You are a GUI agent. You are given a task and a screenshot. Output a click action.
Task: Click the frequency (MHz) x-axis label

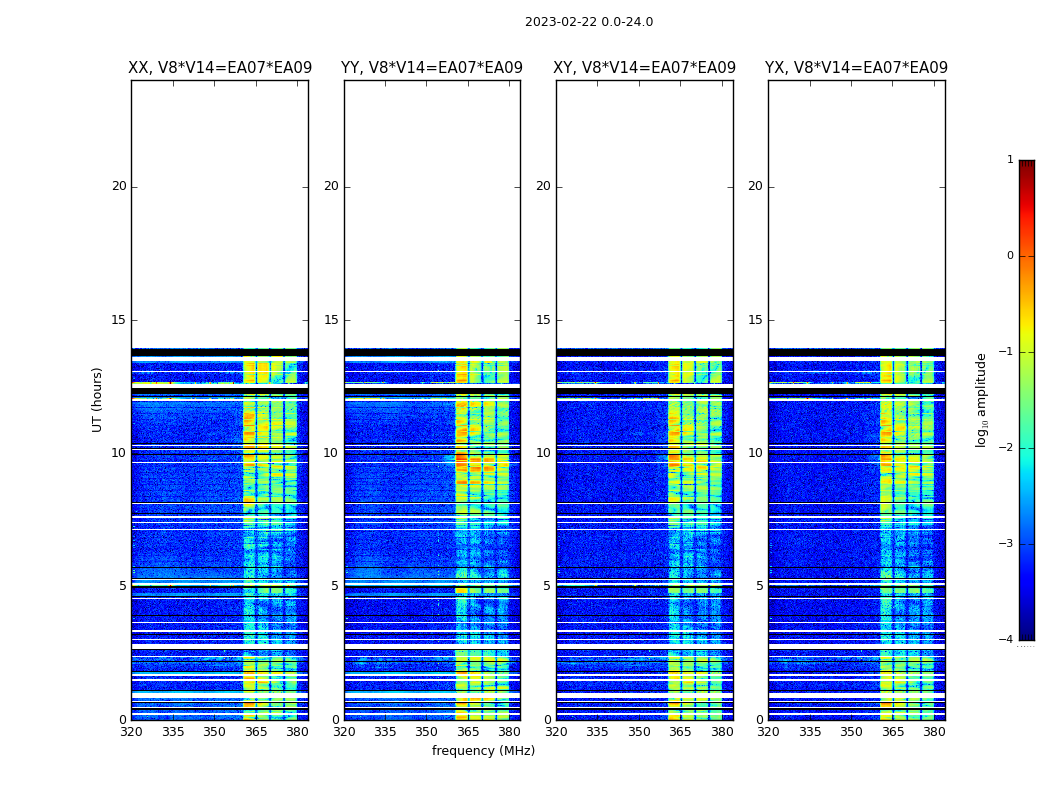point(483,751)
